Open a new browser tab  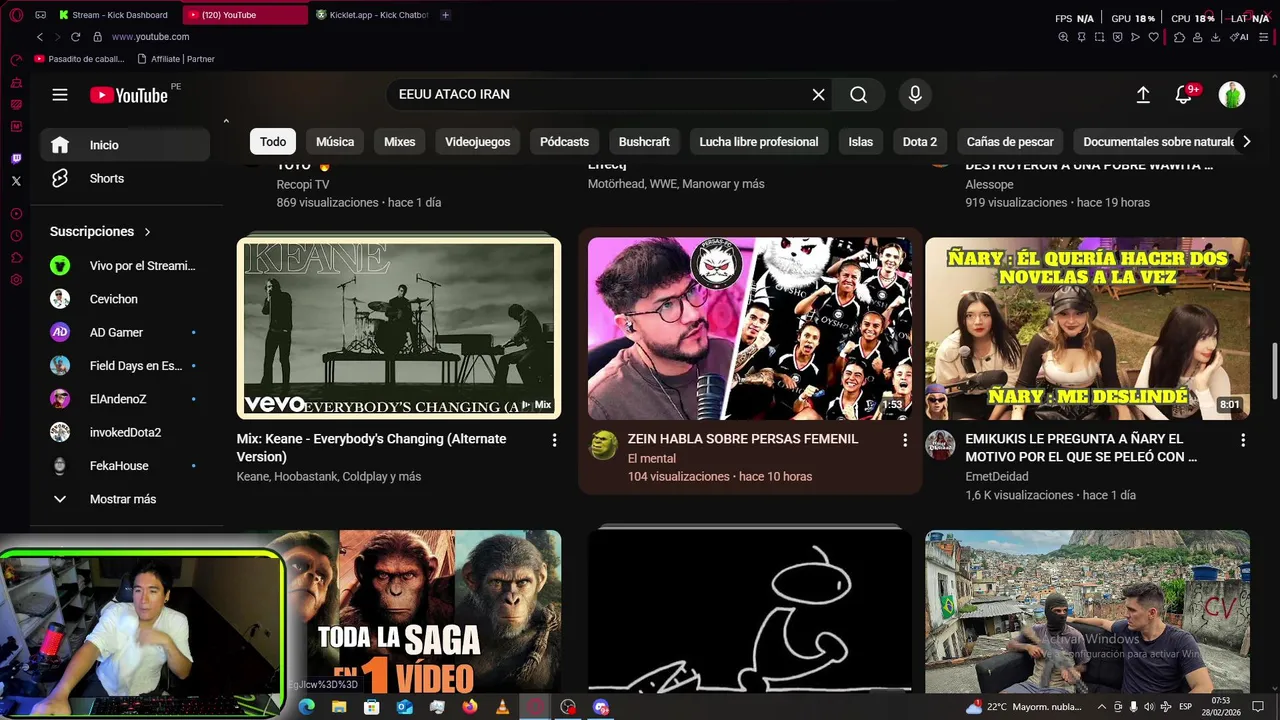pos(445,15)
